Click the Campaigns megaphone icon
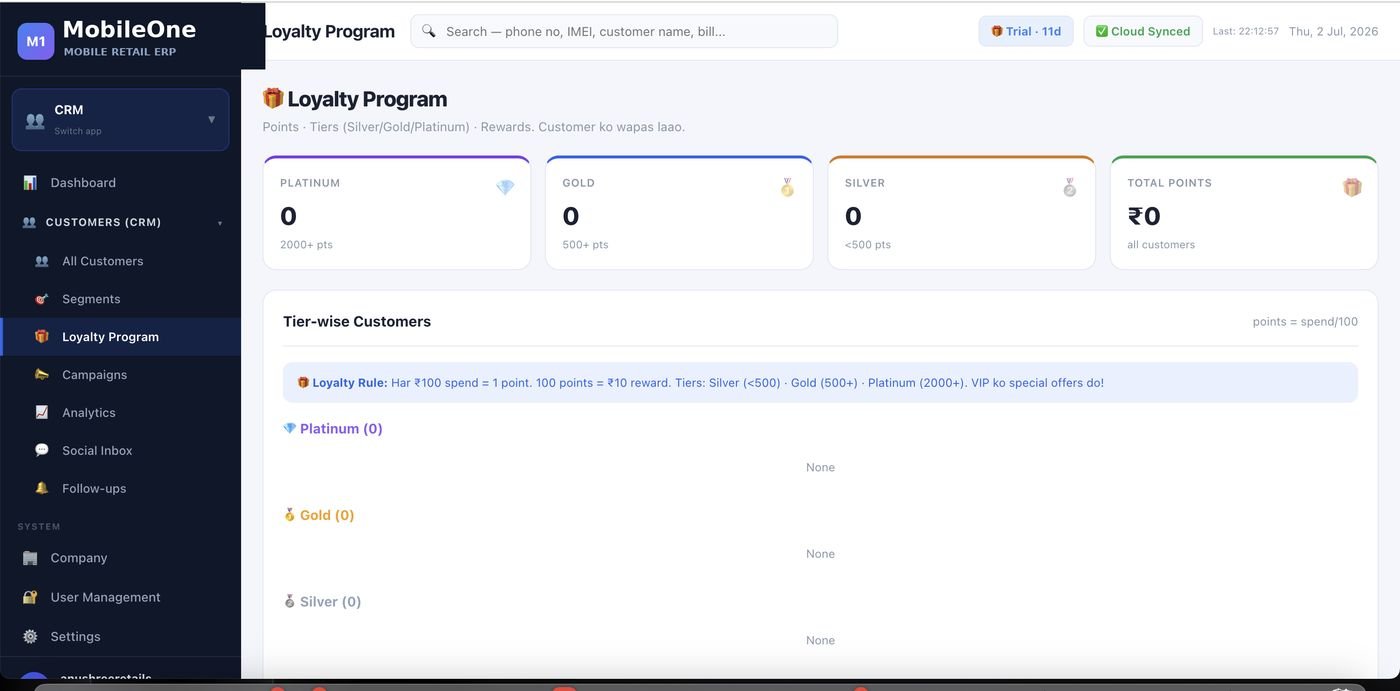The height and width of the screenshot is (691, 1400). pos(42,374)
